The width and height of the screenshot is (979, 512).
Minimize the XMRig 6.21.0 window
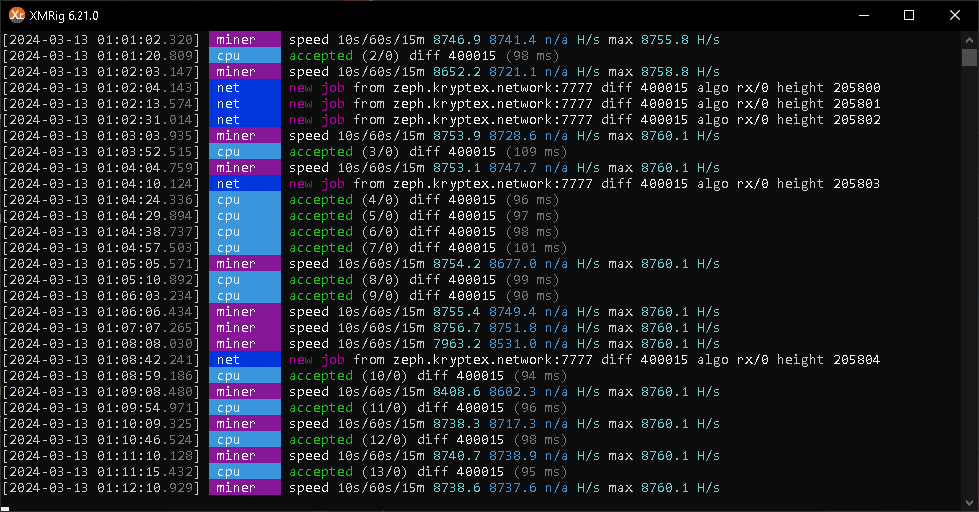tap(864, 15)
